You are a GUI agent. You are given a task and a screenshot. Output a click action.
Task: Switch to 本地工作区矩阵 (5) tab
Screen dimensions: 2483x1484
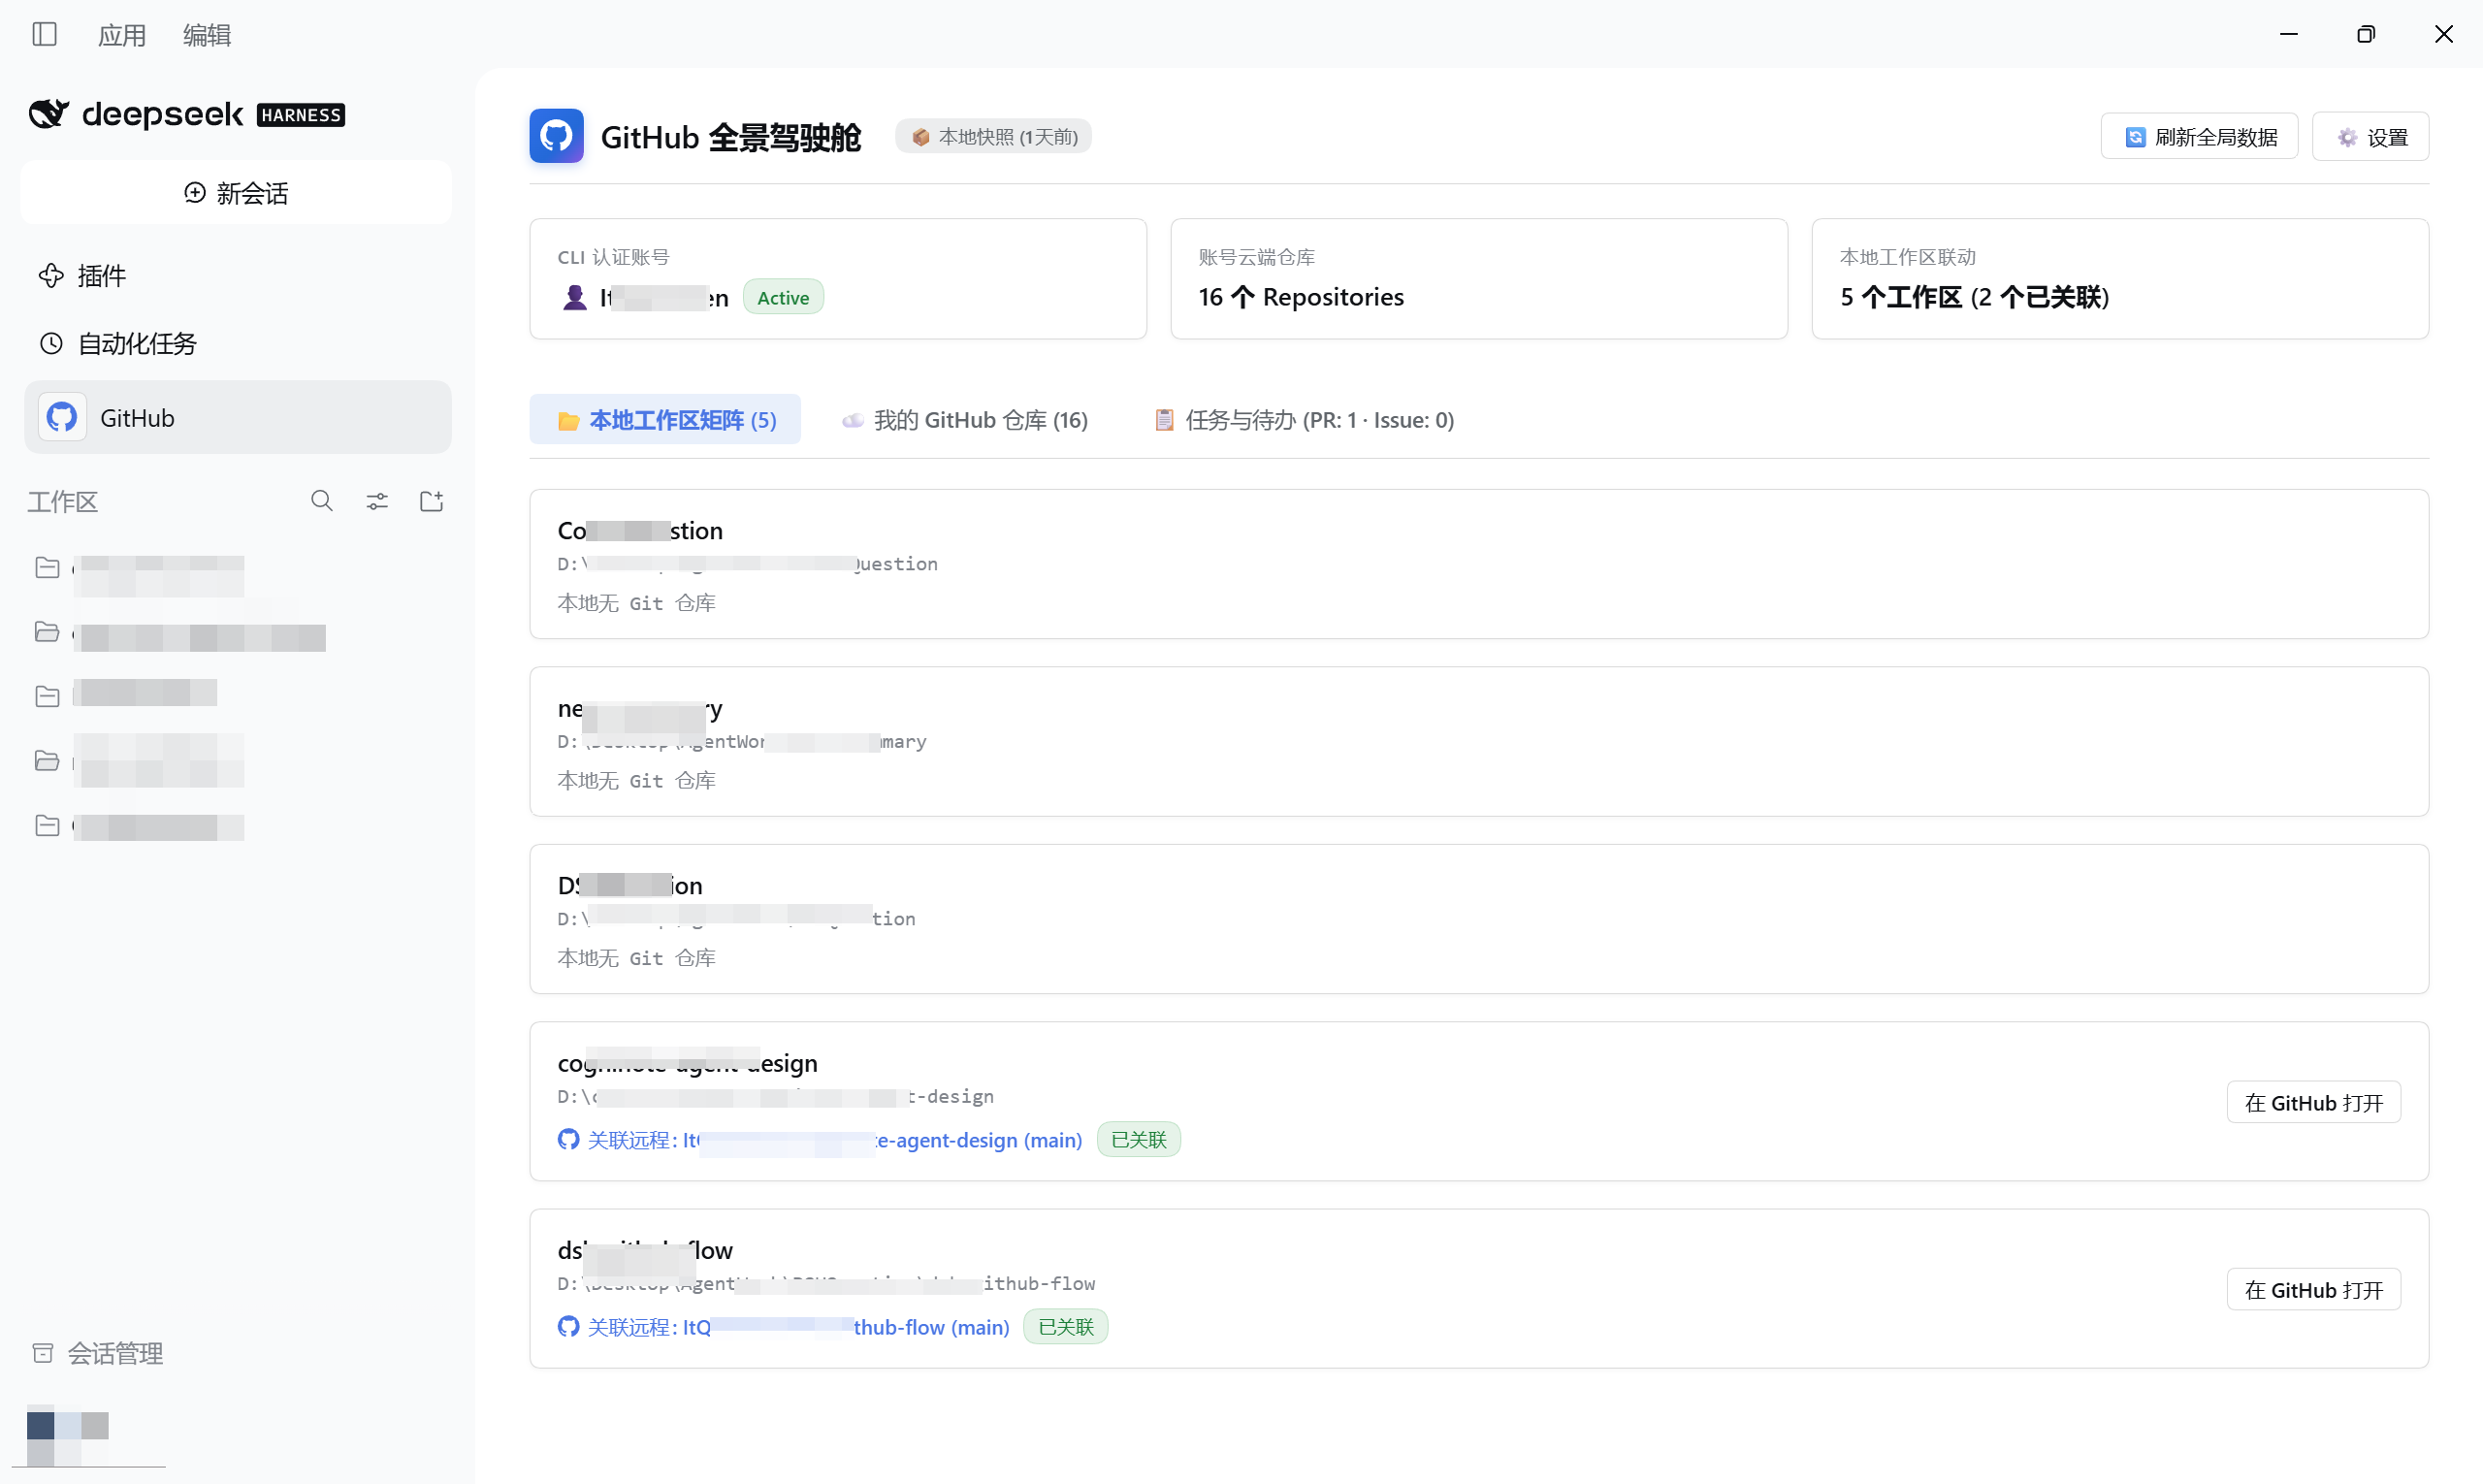coord(665,420)
